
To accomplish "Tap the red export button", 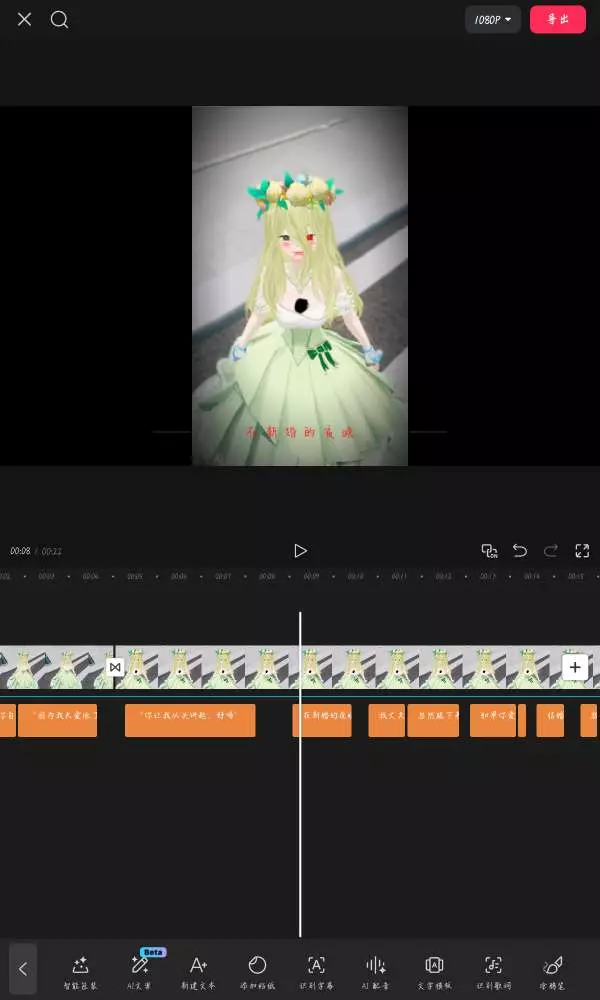I will click(558, 20).
